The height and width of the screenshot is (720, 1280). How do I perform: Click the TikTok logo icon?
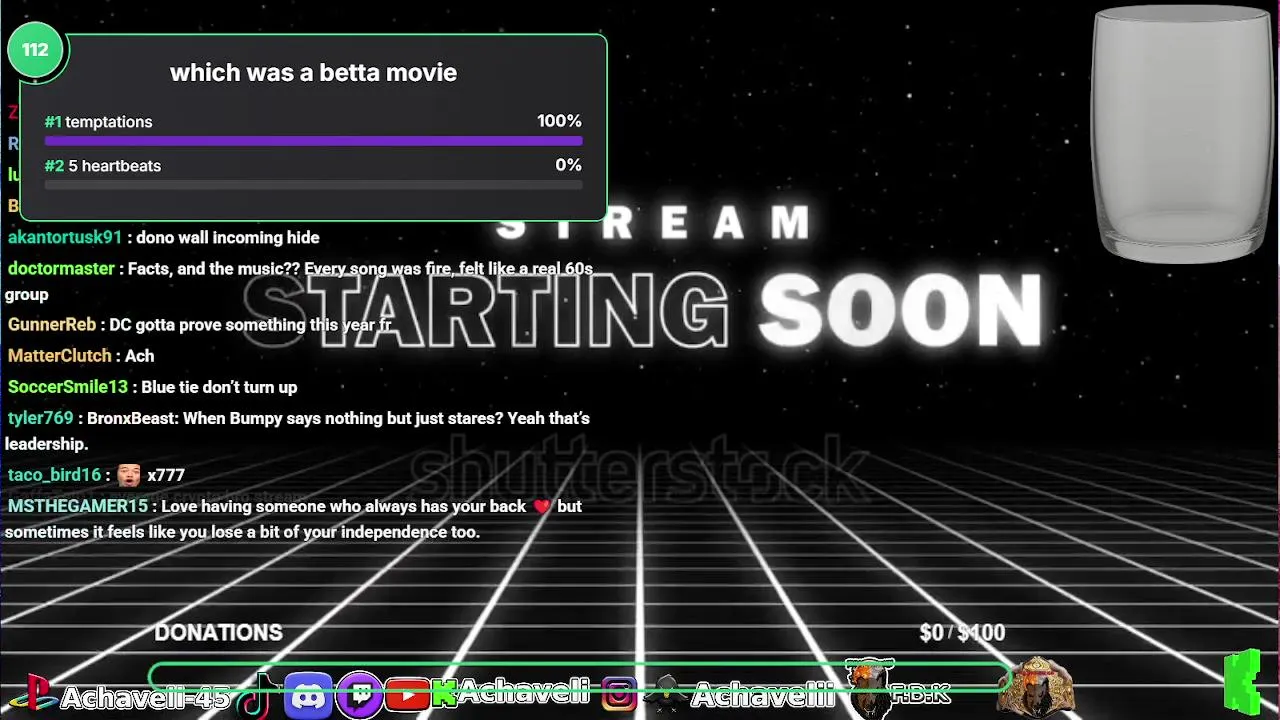coord(258,696)
